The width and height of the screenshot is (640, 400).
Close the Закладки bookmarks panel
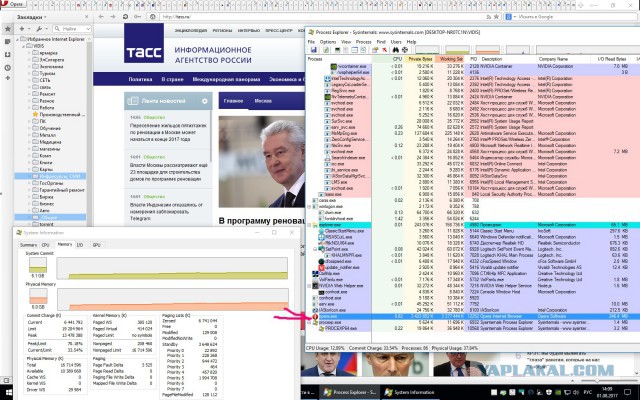(87, 17)
